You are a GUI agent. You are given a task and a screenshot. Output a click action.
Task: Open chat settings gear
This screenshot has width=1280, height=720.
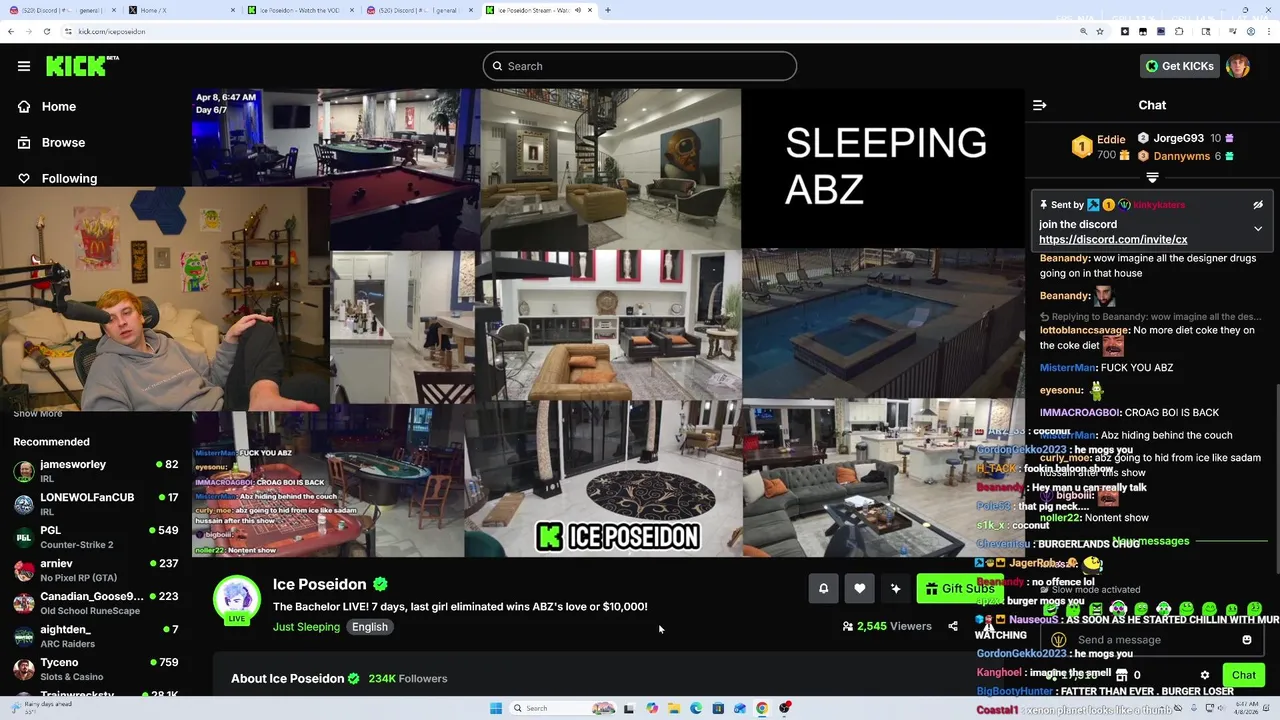pos(1205,675)
